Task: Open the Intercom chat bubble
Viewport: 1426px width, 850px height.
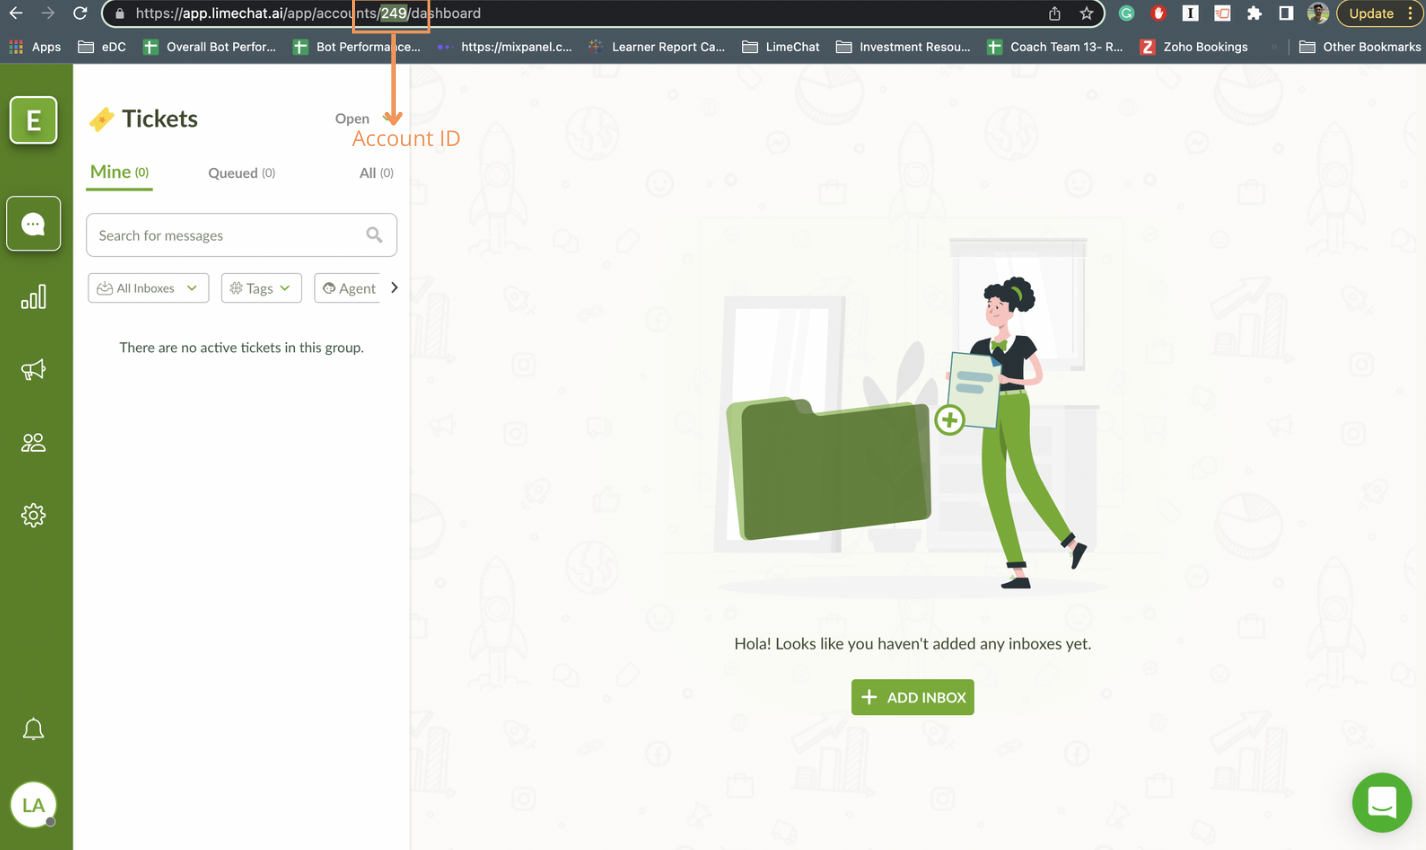Action: coord(1381,802)
